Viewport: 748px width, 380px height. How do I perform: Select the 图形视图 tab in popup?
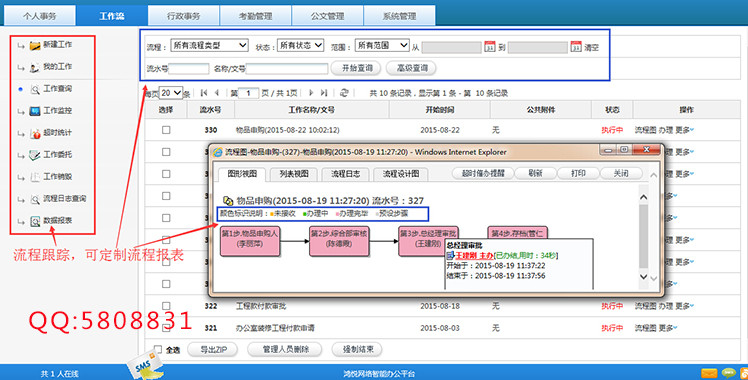tap(242, 174)
